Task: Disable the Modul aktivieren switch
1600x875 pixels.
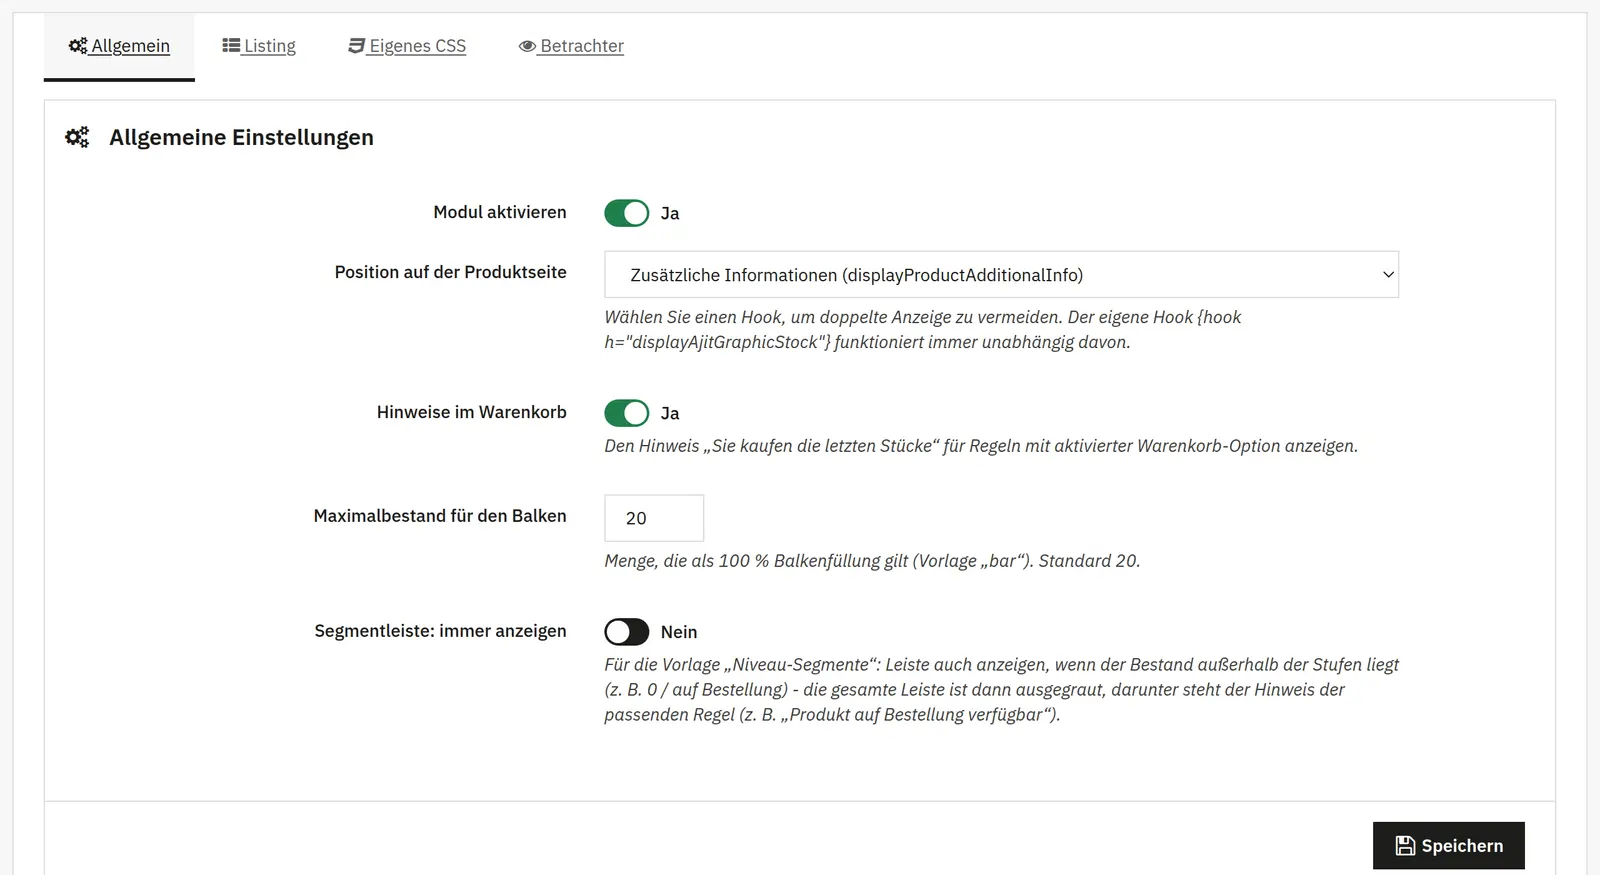Action: (627, 213)
